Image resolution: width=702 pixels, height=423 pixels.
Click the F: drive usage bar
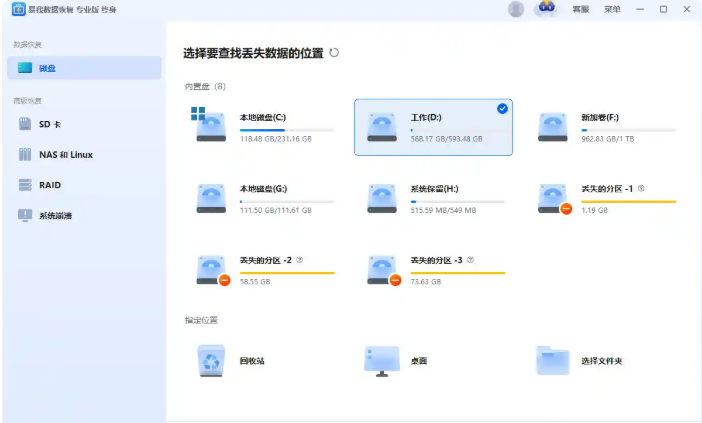click(x=629, y=130)
